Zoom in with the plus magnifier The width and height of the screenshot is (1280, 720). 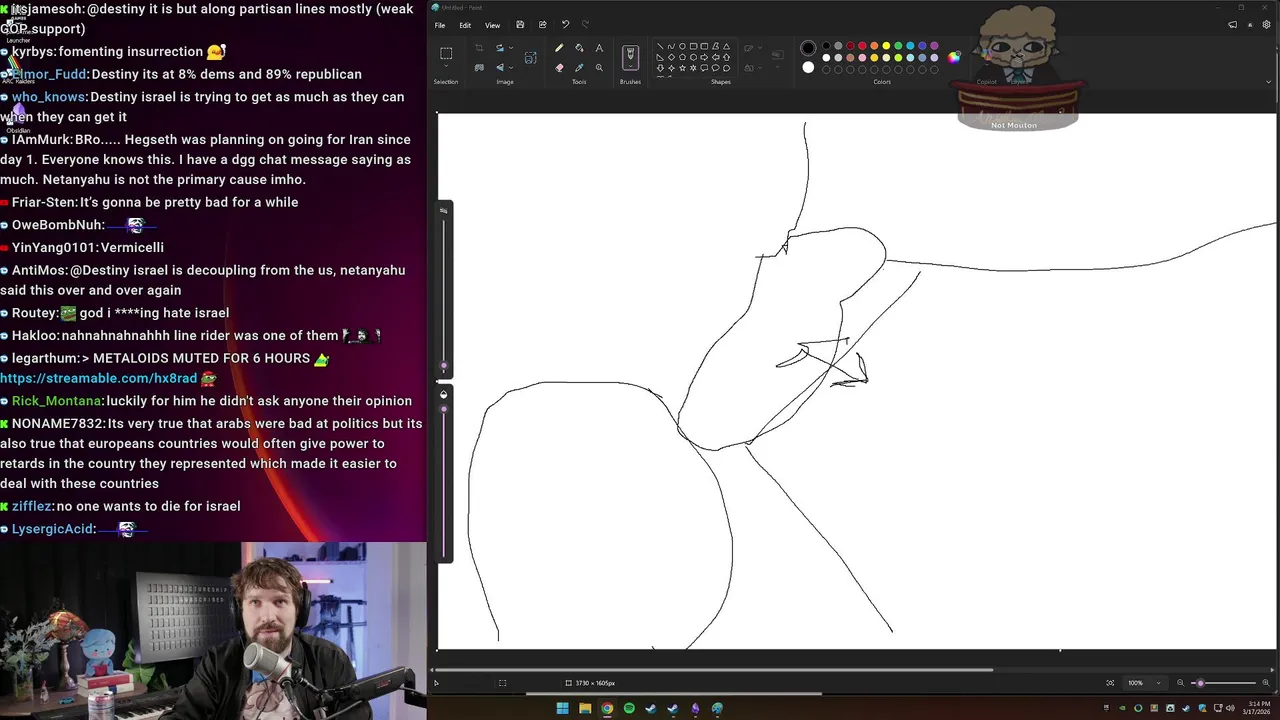[1265, 683]
